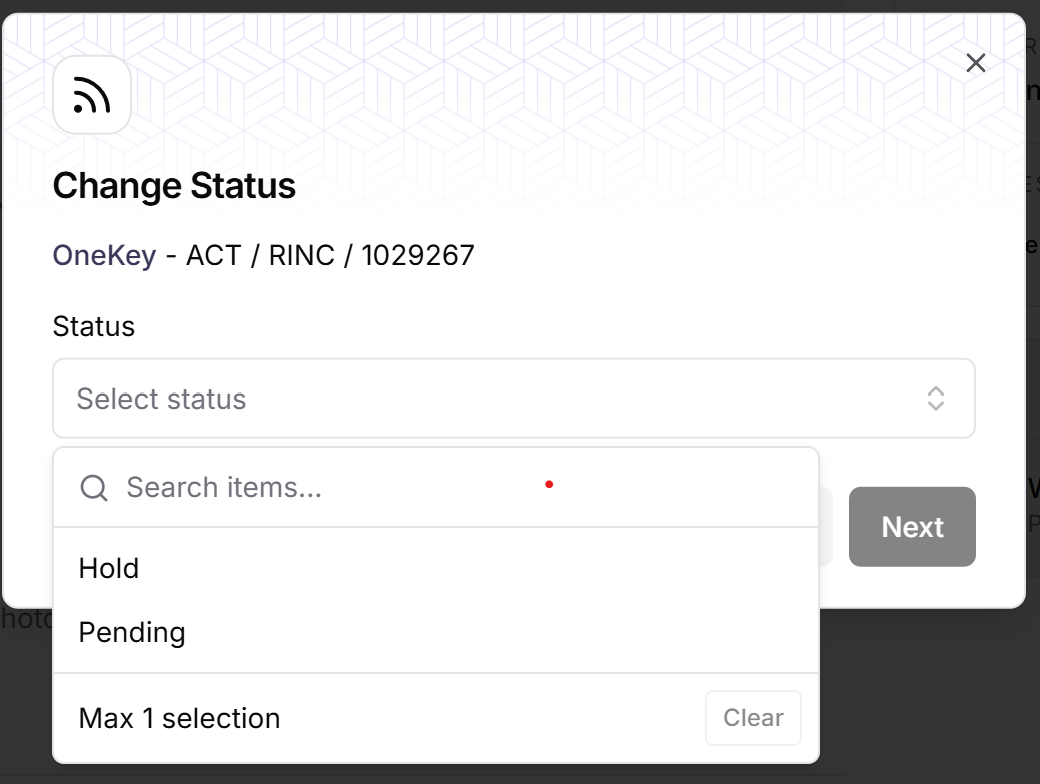Click the cut-off 'hoto' text behind the dialog

[x=26, y=619]
